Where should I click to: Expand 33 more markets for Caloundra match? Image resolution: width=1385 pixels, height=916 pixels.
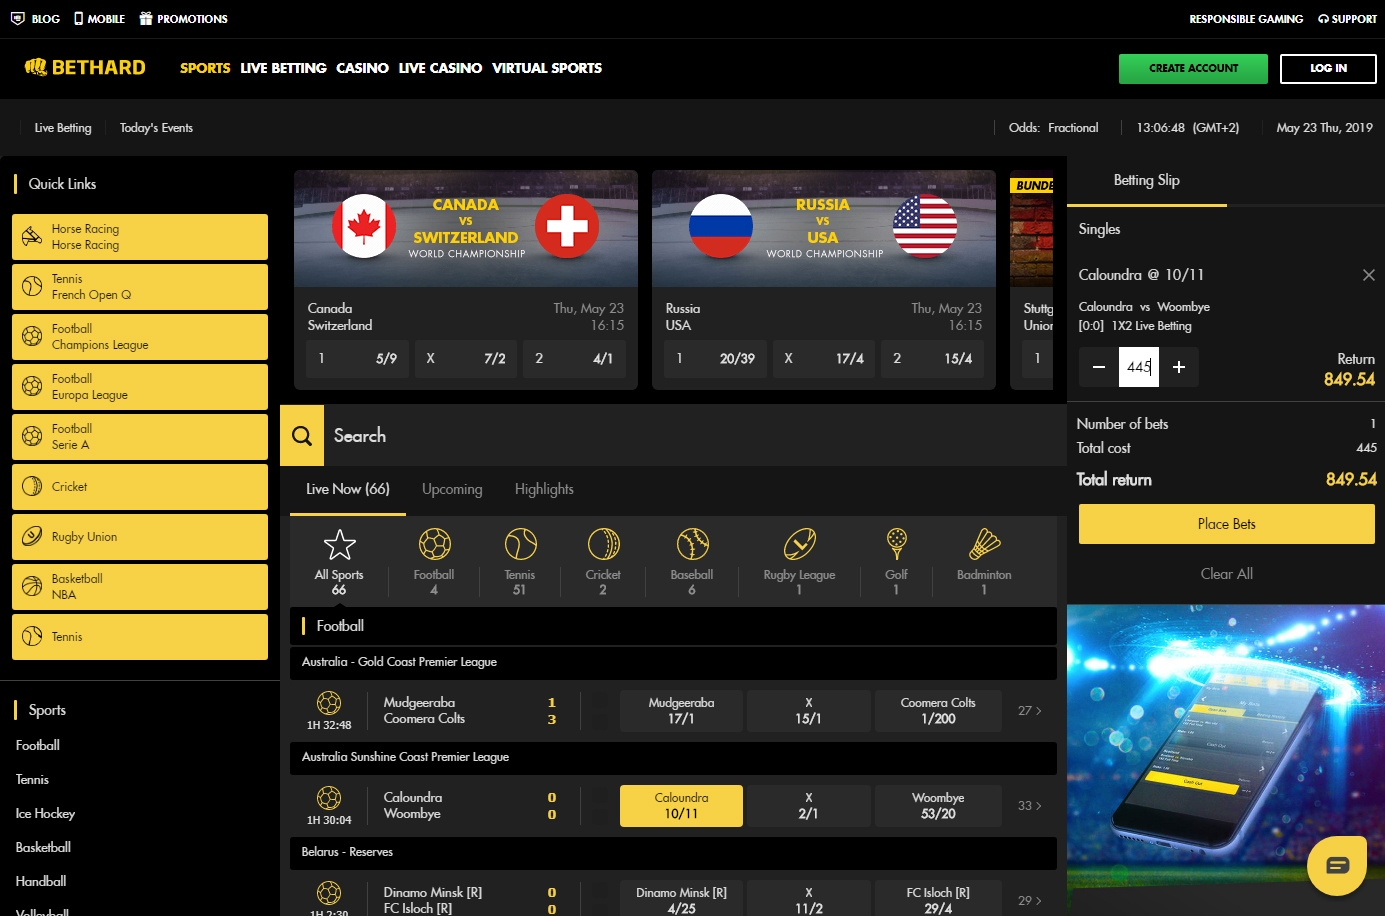1029,806
